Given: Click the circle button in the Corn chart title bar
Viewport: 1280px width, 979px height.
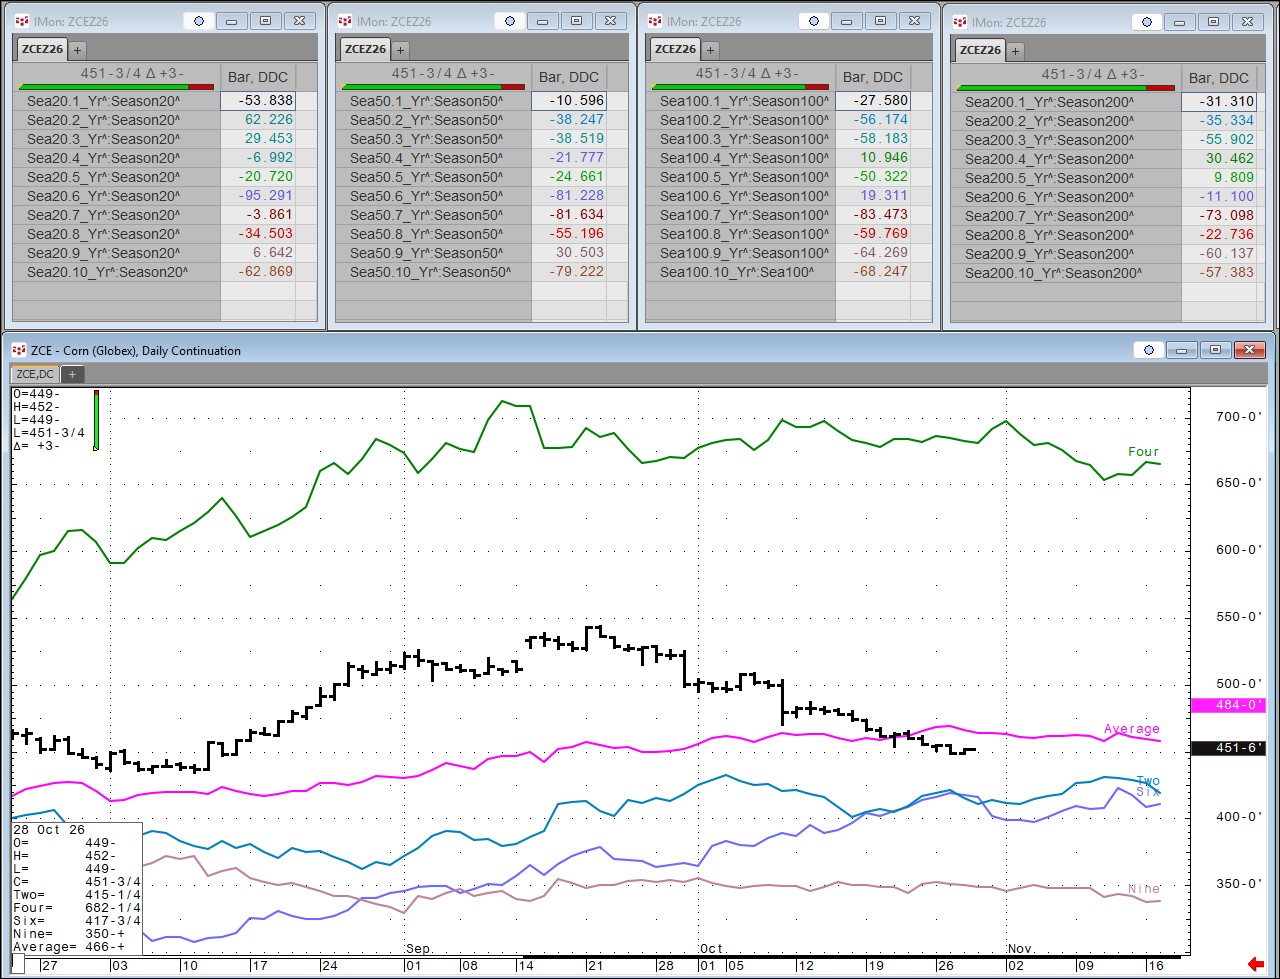Looking at the screenshot, I should [x=1148, y=350].
